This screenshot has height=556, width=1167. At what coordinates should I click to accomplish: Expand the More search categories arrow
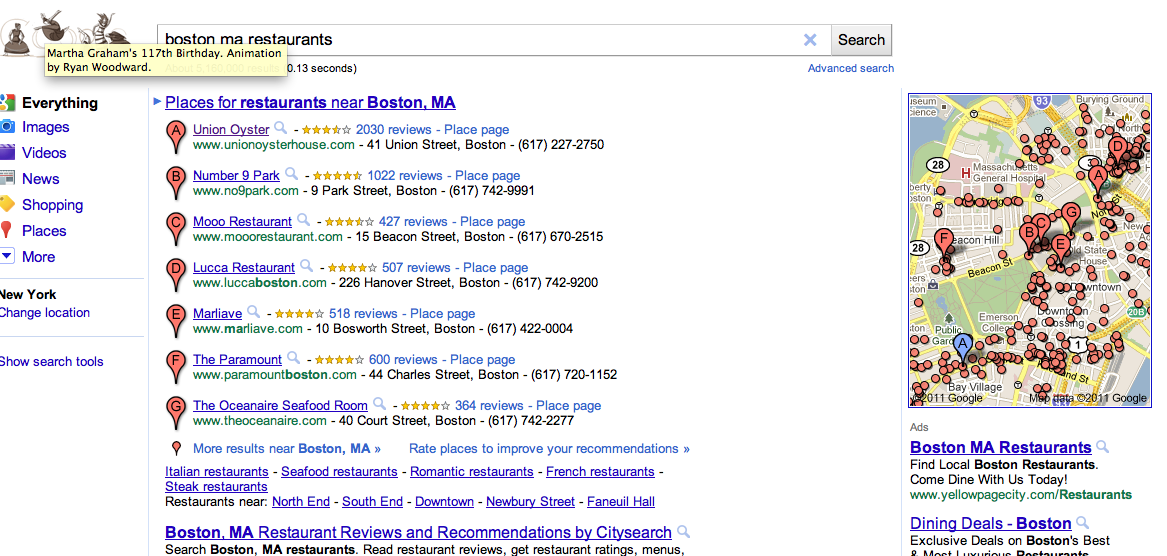tap(7, 257)
